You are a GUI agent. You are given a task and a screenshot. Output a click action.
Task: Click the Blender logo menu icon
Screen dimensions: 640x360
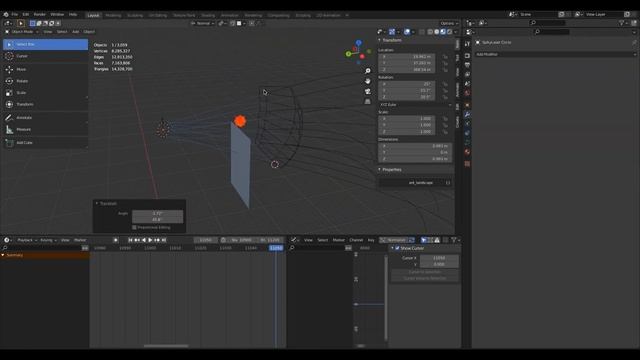pyautogui.click(x=6, y=14)
